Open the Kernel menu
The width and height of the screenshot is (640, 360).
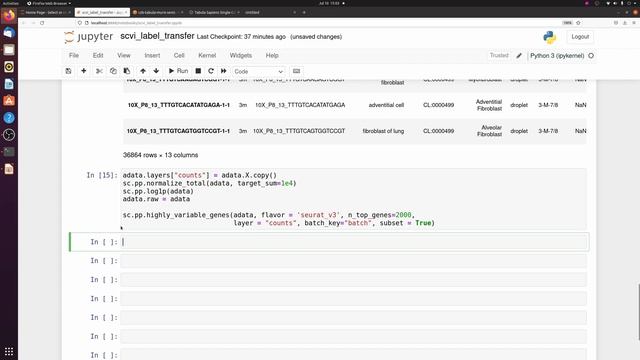[x=207, y=56]
